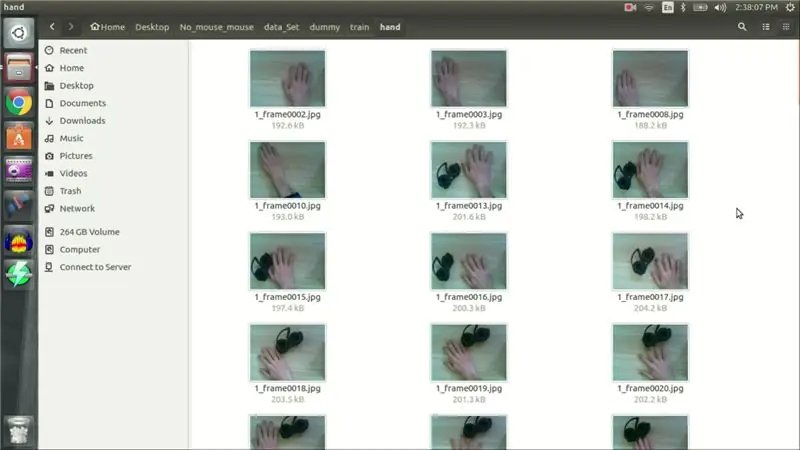Select thumbnail 1_frame0008.jpg
This screenshot has width=800, height=450.
[x=650, y=79]
